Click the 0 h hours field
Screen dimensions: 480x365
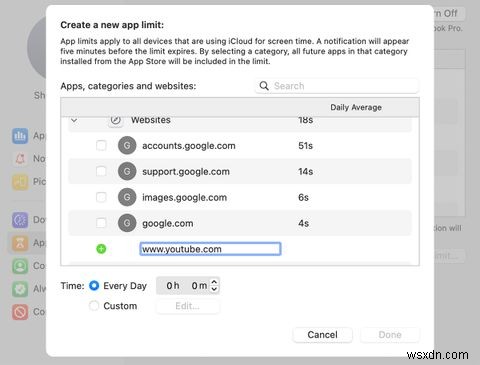(173, 286)
